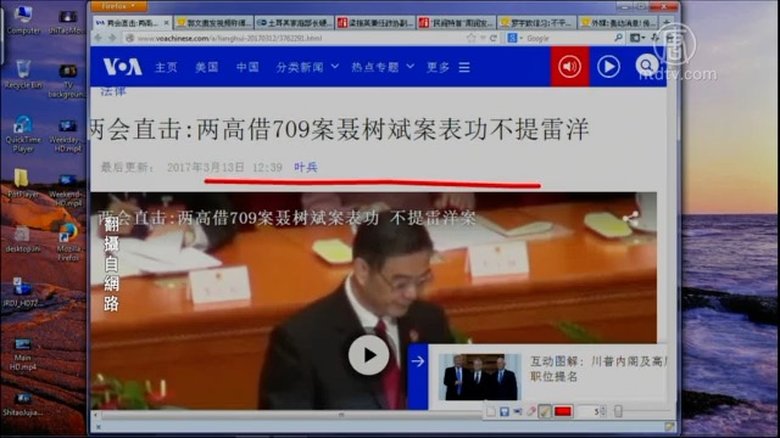Open the VOA search magnifier icon
This screenshot has width=780, height=438.
(648, 67)
